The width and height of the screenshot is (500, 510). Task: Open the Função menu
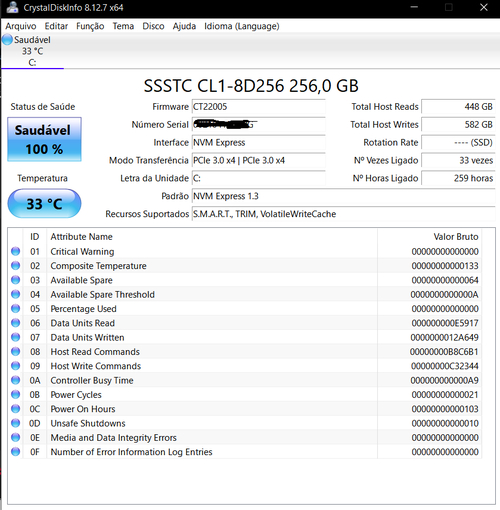point(90,26)
